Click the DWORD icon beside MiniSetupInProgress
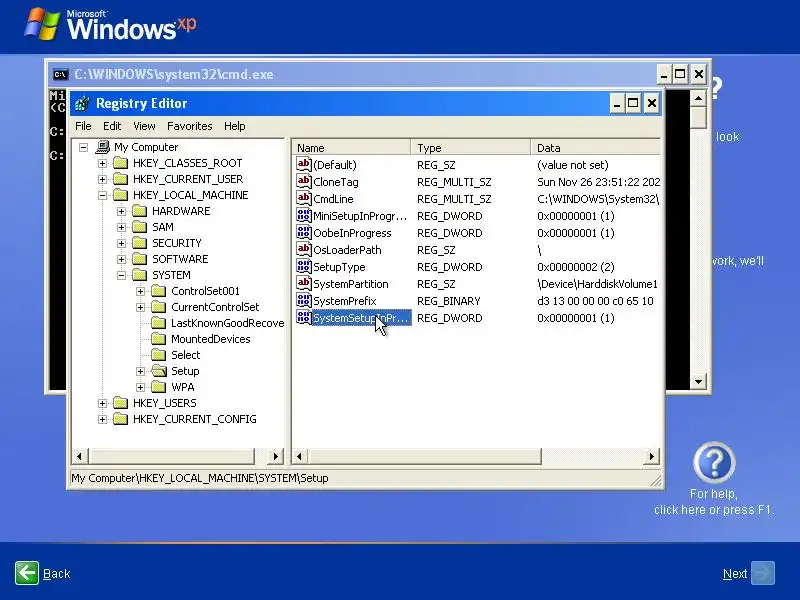The image size is (800, 600). 304,216
